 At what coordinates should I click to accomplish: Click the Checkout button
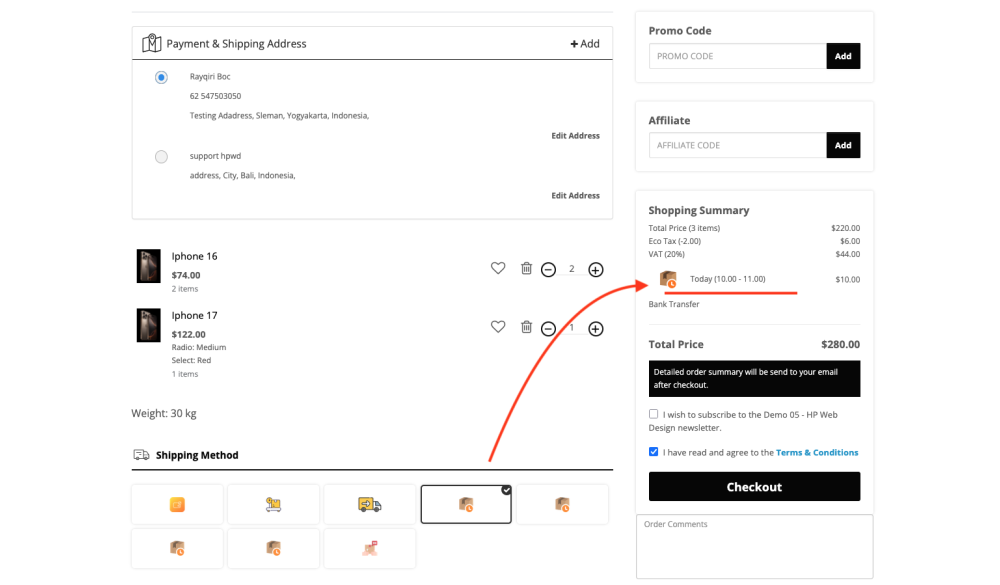click(754, 487)
